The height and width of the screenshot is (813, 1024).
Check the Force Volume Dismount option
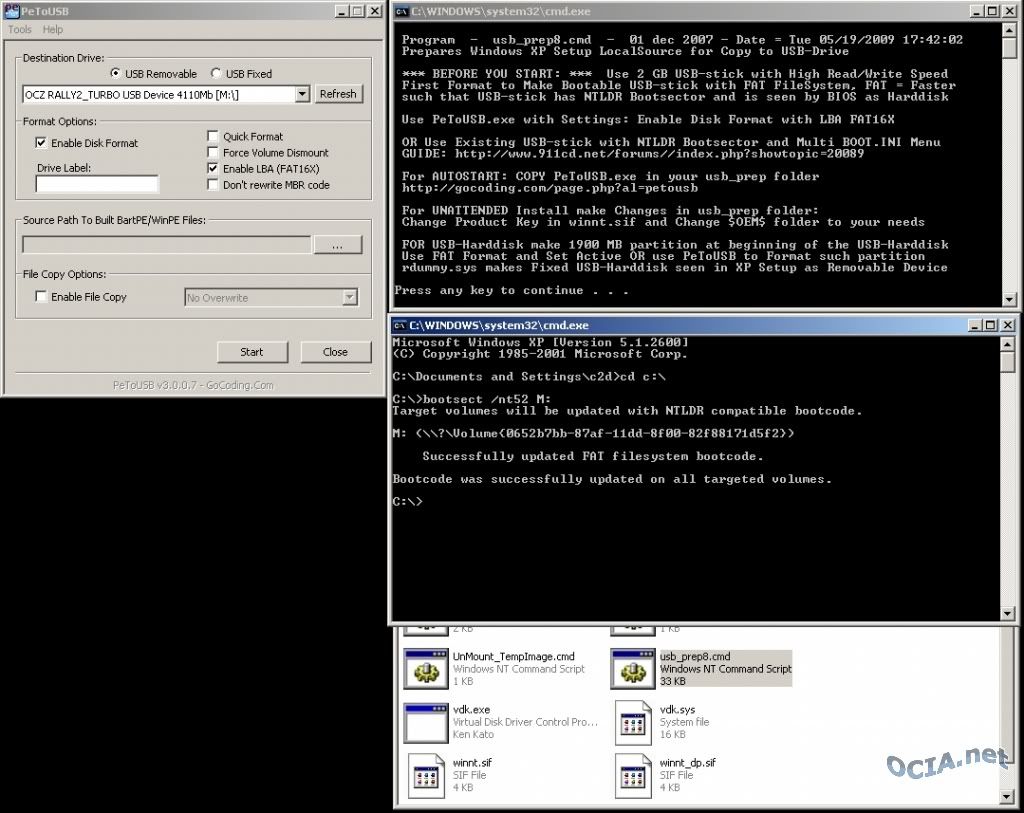coord(213,153)
